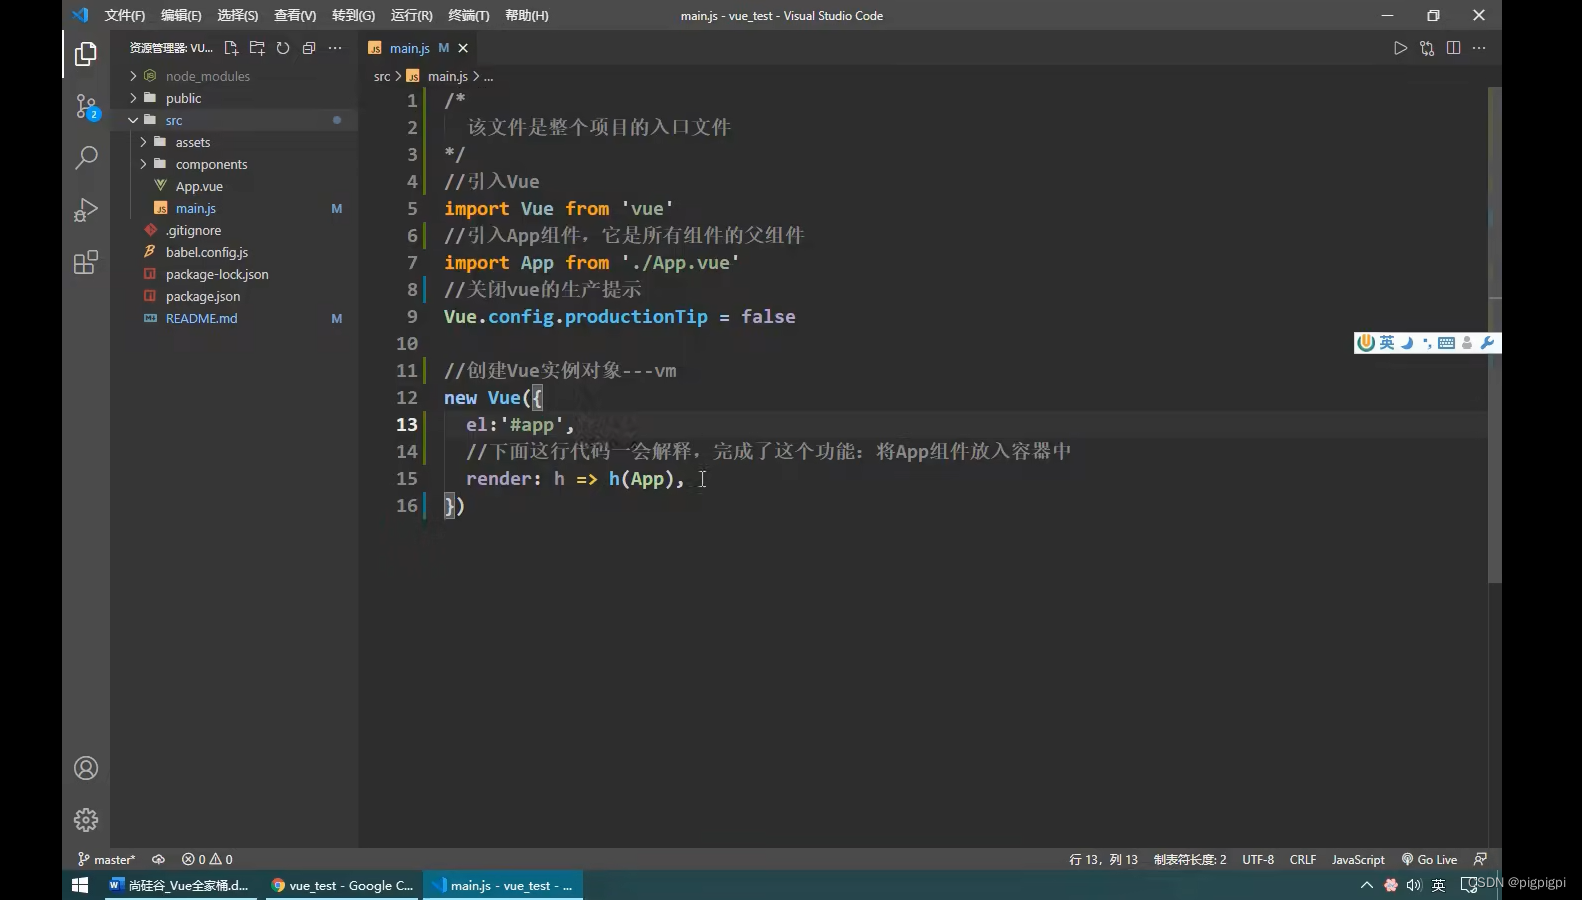The width and height of the screenshot is (1582, 900).
Task: Open IME soft keyboard icon
Action: tap(1446, 343)
